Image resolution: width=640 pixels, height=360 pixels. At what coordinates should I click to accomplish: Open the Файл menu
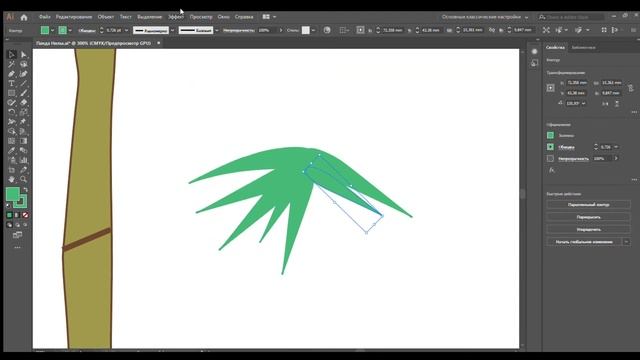(44, 17)
